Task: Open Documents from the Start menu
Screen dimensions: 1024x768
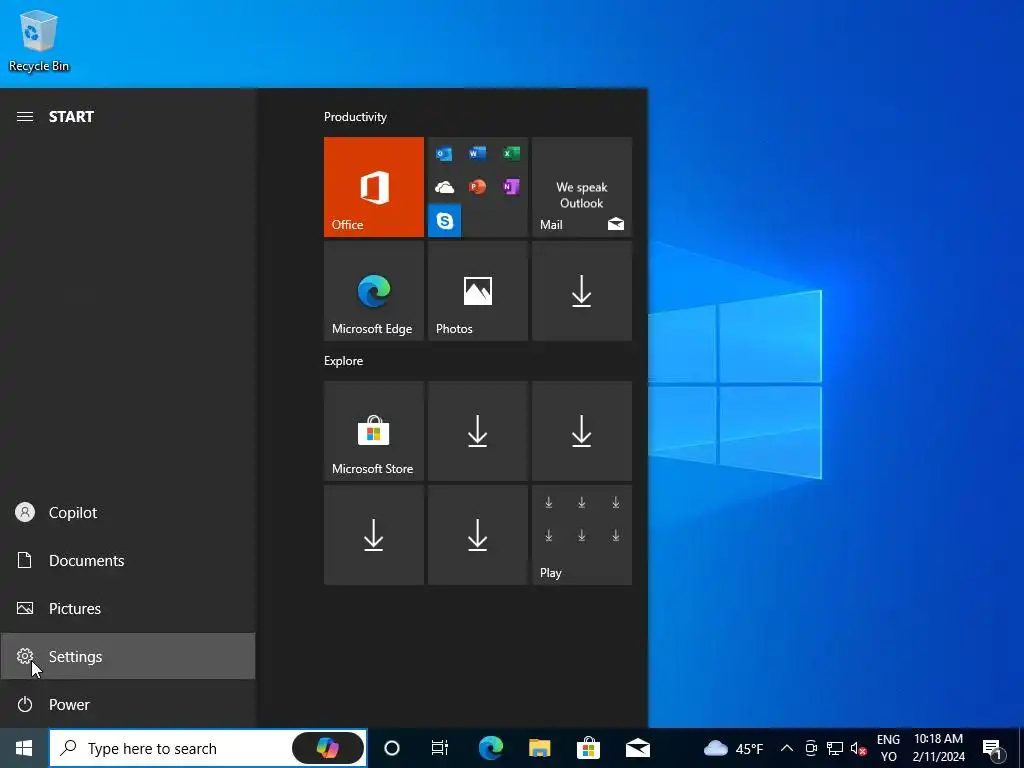Action: 128,560
